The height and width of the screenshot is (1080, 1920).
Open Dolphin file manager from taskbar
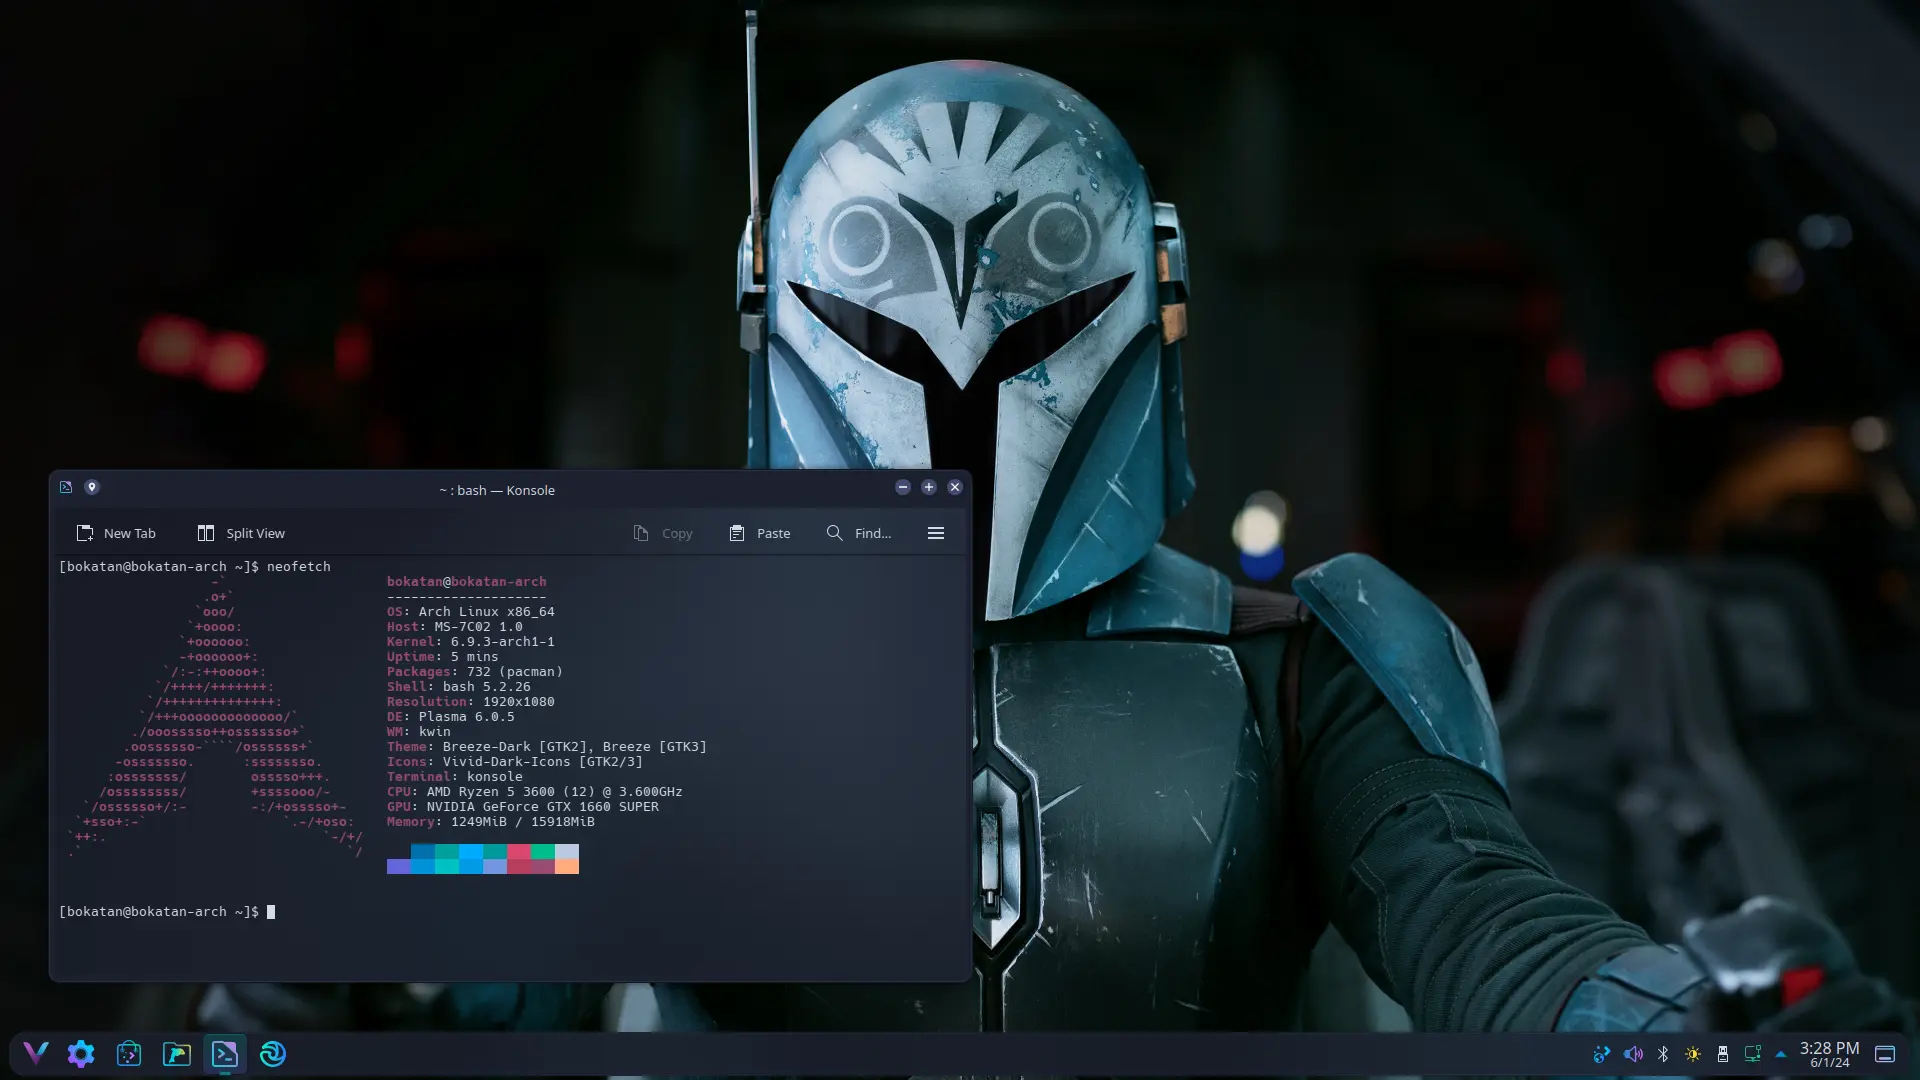[177, 1053]
